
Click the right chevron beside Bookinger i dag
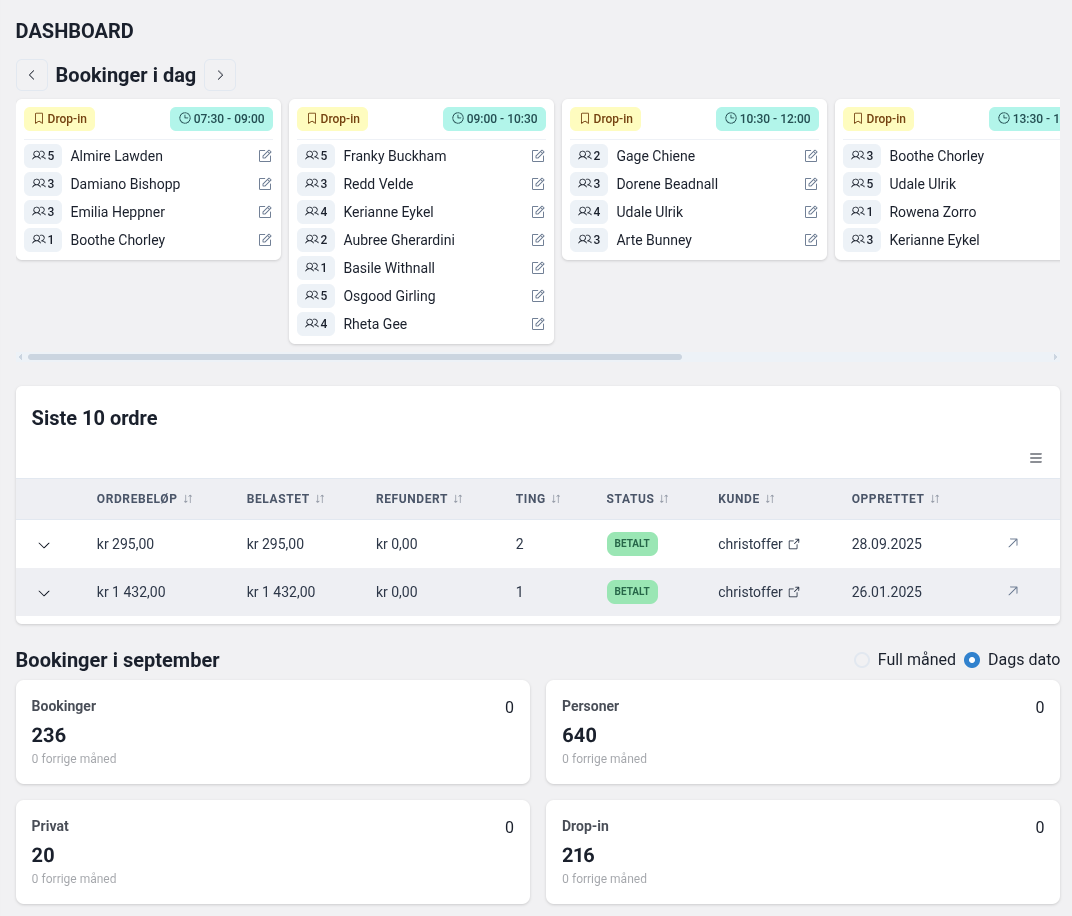[220, 75]
